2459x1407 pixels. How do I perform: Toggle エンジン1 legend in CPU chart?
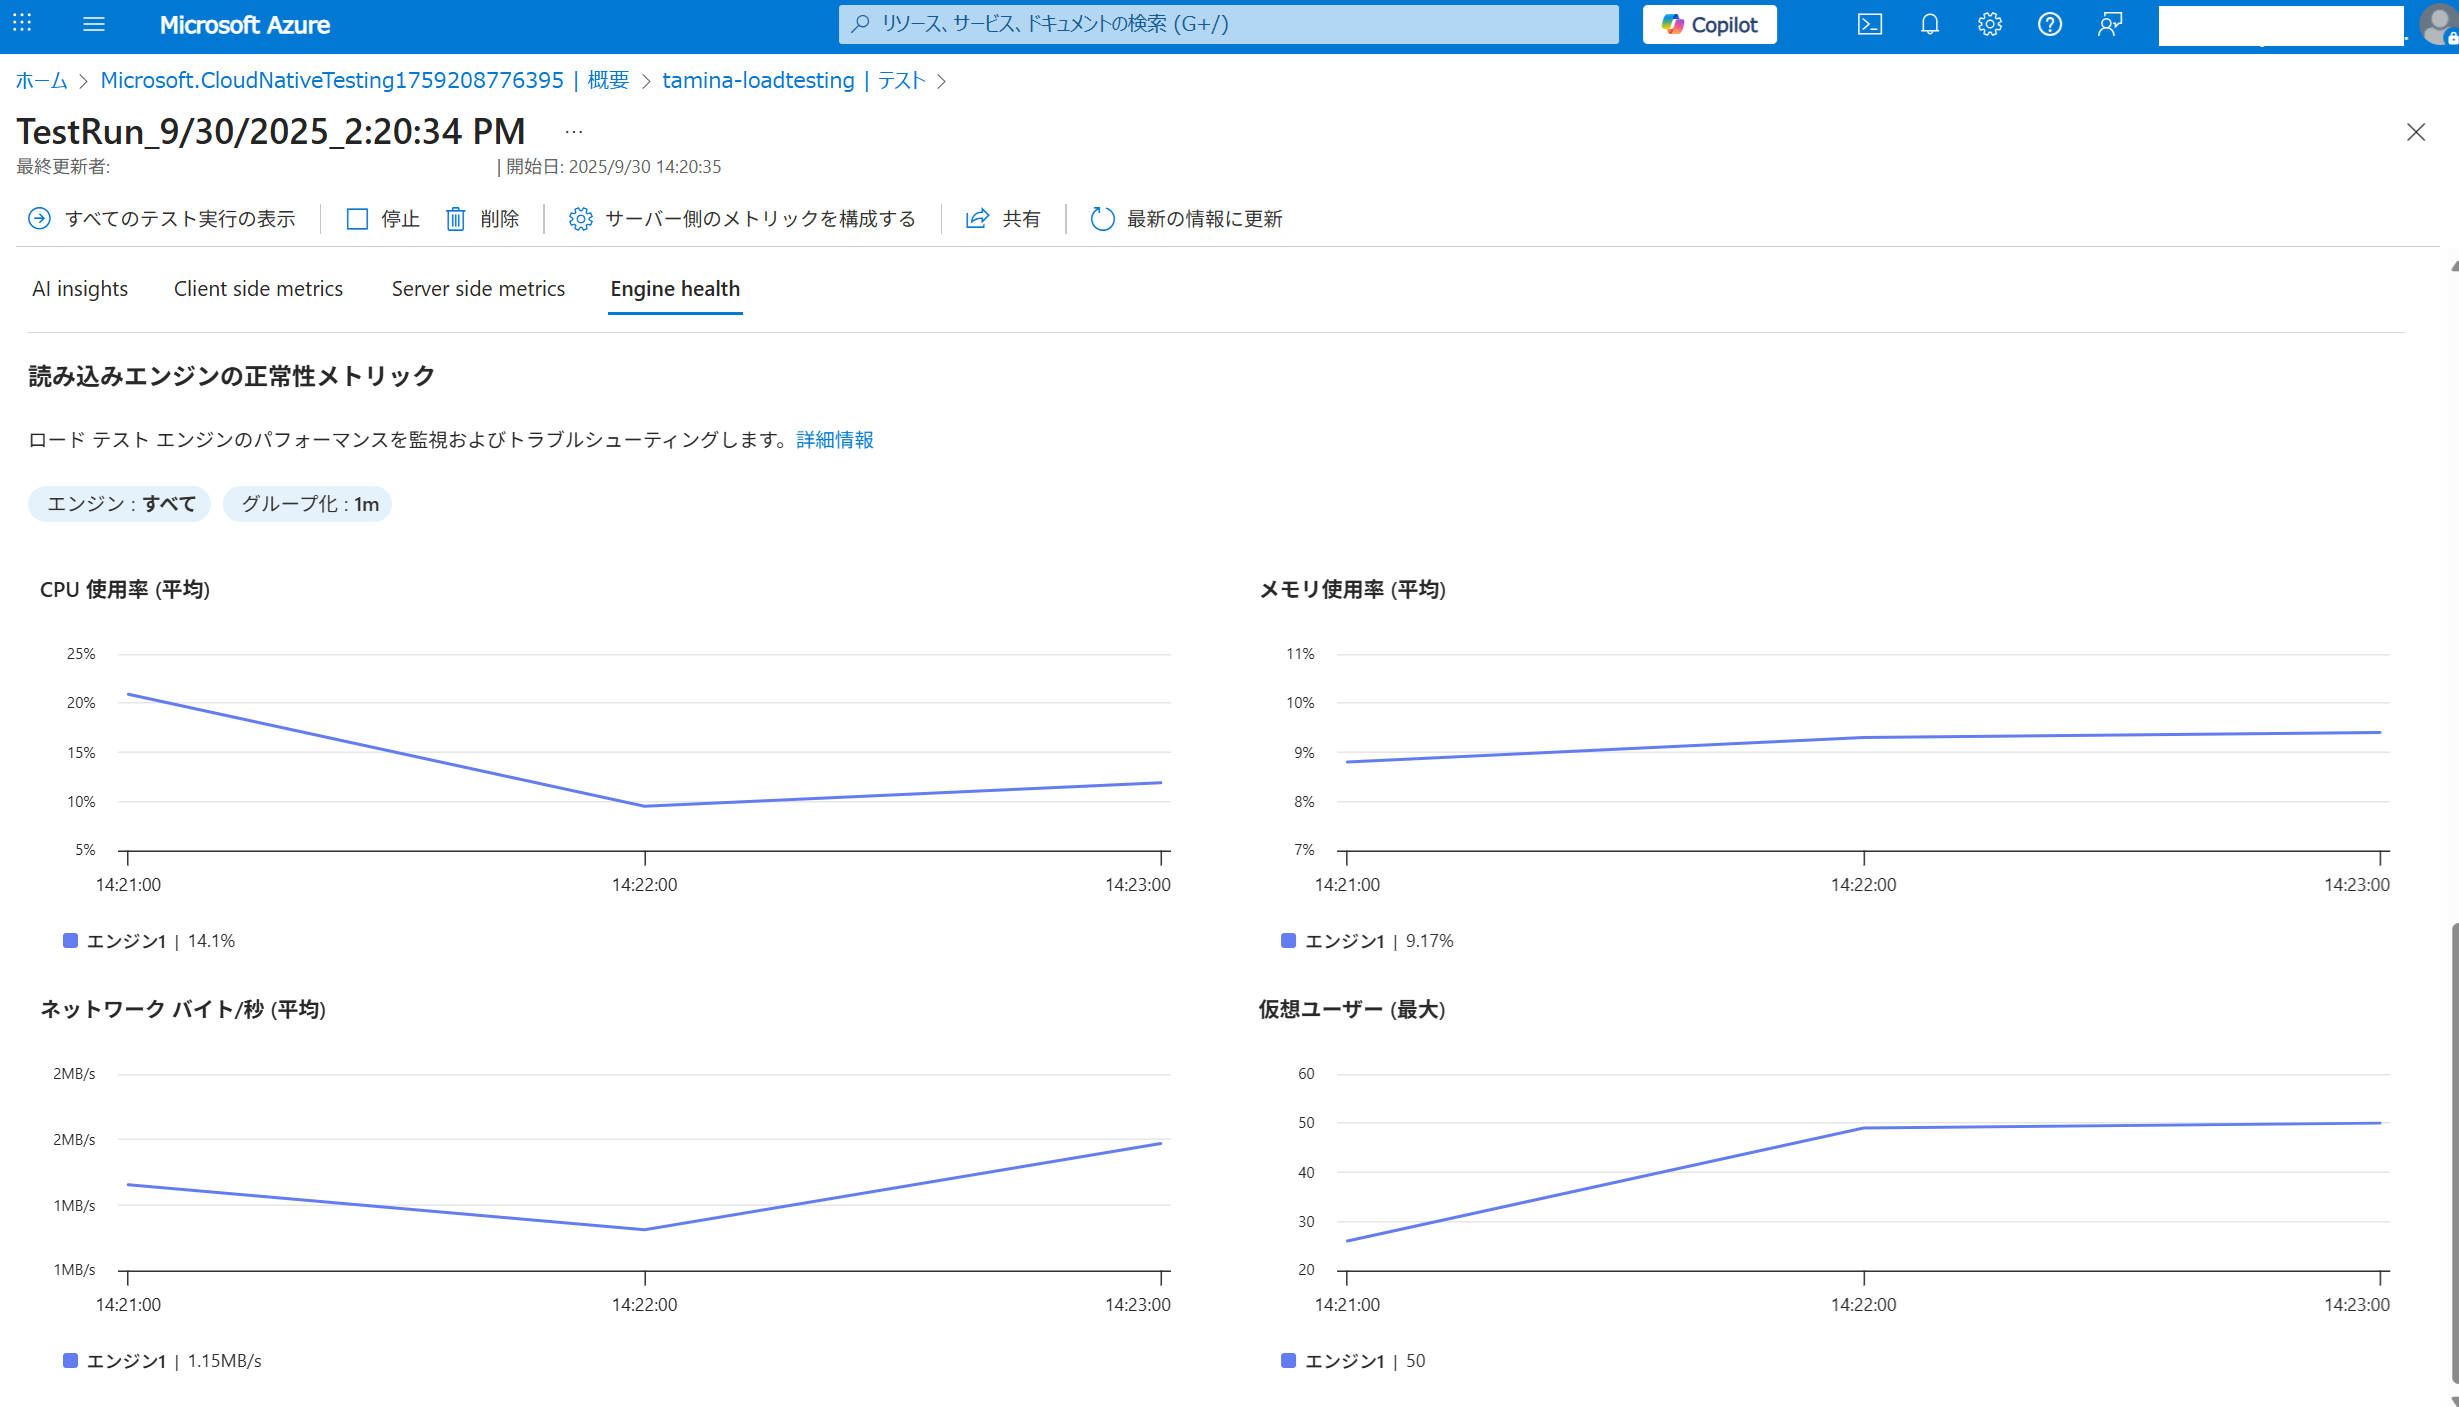pos(125,941)
